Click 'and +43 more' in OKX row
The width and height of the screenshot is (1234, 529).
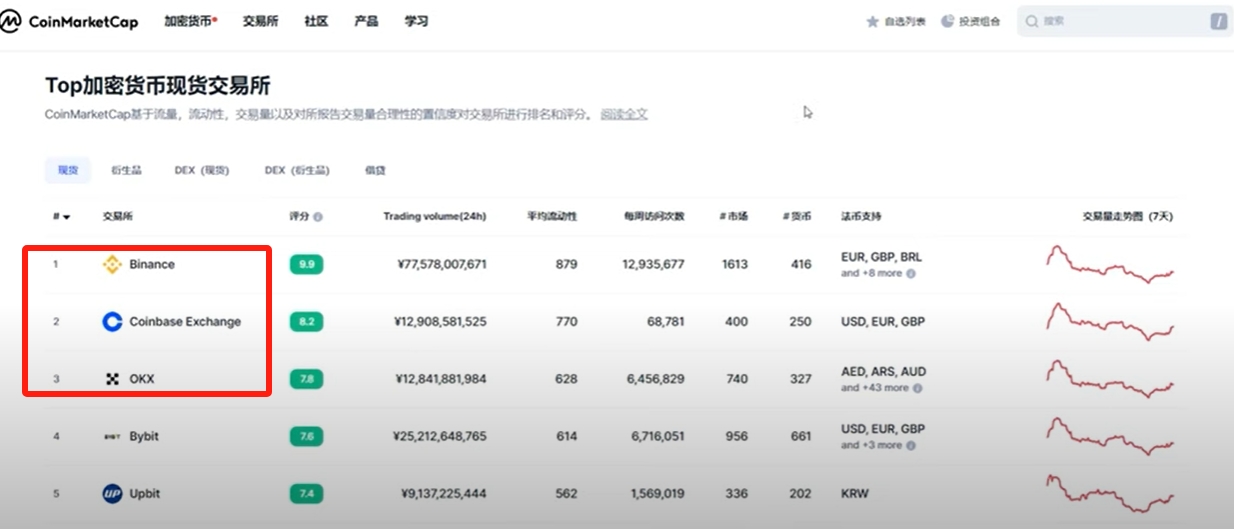pyautogui.click(x=875, y=388)
